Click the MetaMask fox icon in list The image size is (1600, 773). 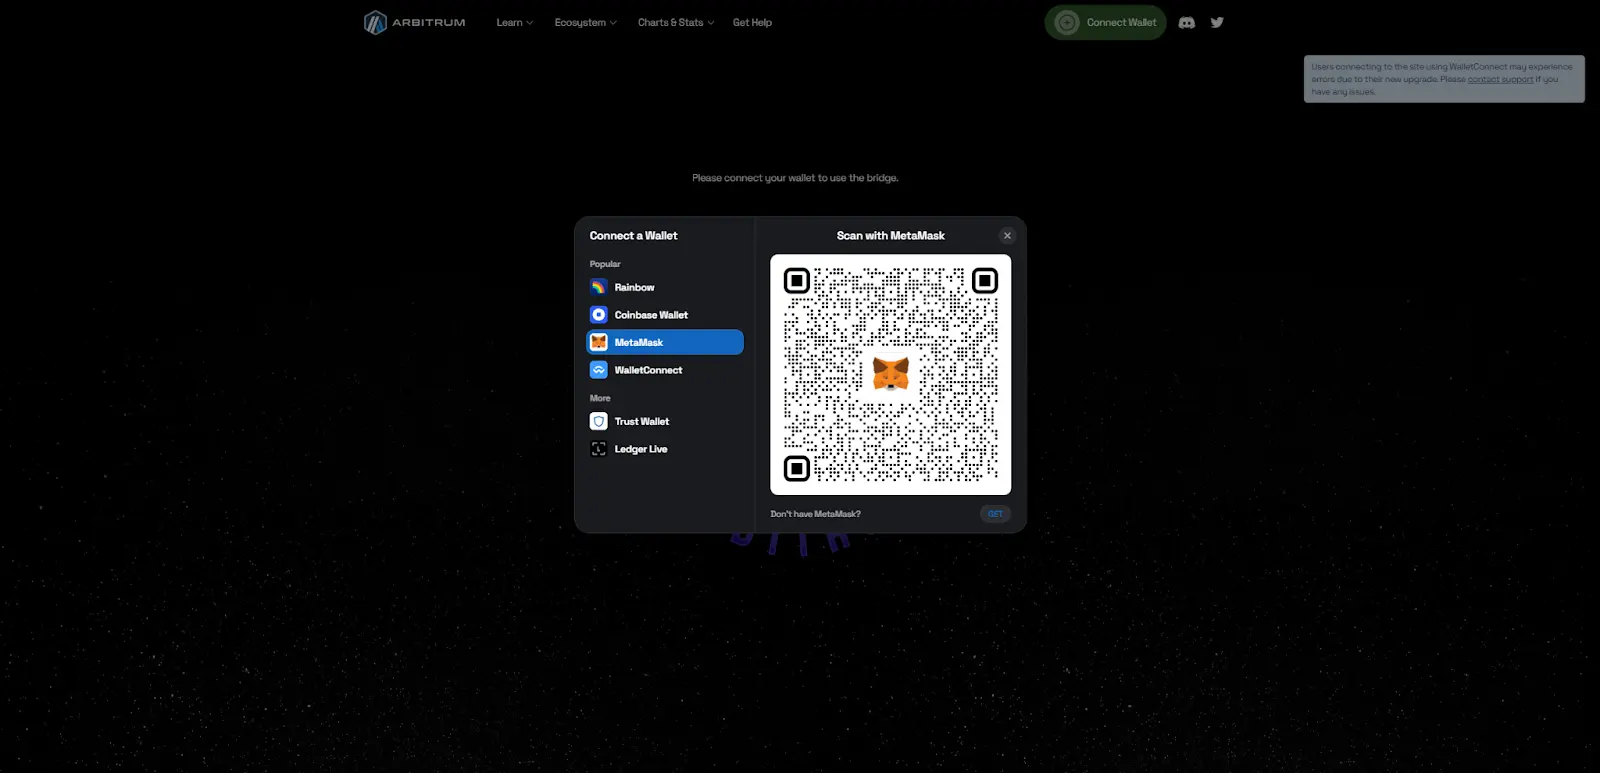599,342
